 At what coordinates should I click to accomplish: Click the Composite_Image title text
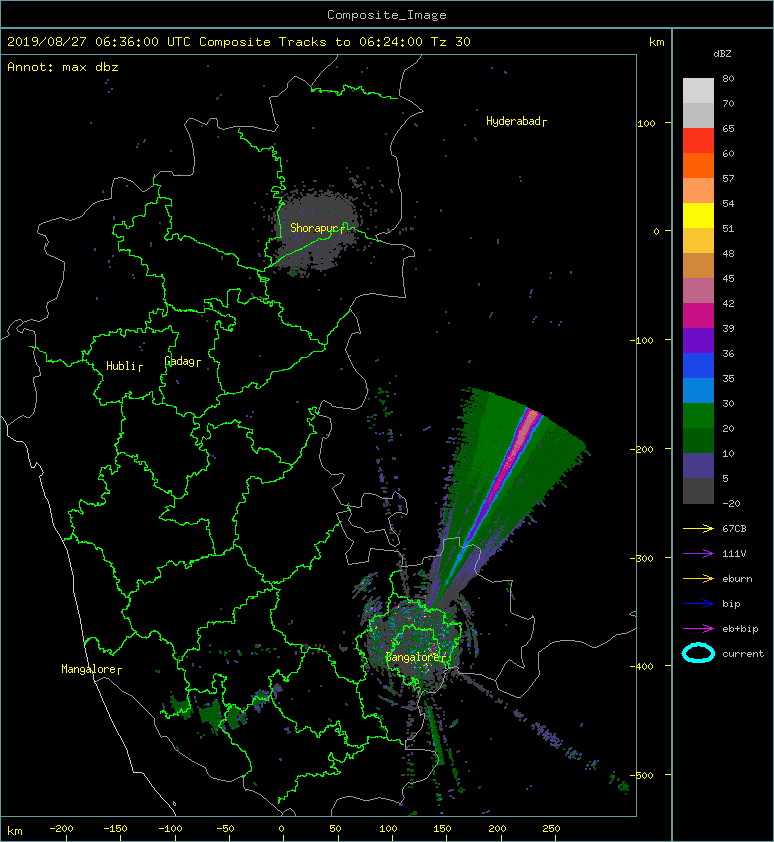click(387, 15)
